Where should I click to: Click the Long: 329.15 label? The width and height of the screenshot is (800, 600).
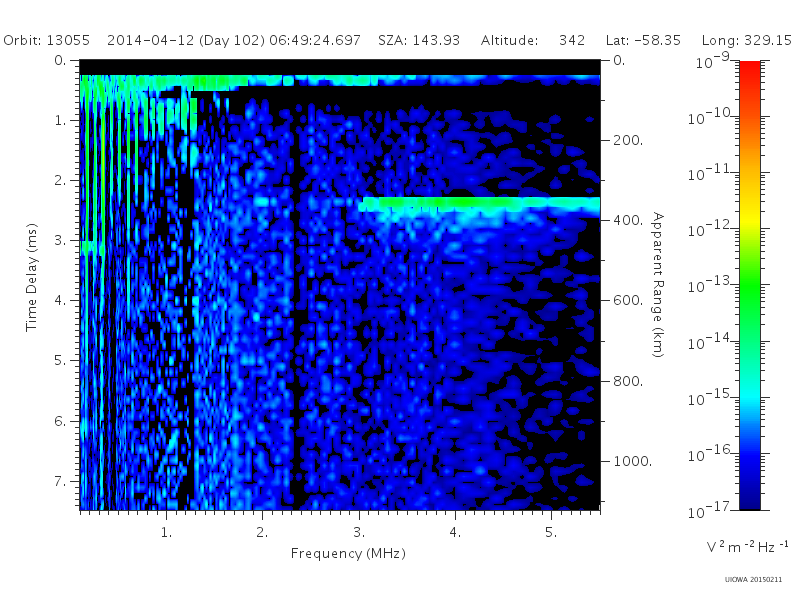click(746, 41)
